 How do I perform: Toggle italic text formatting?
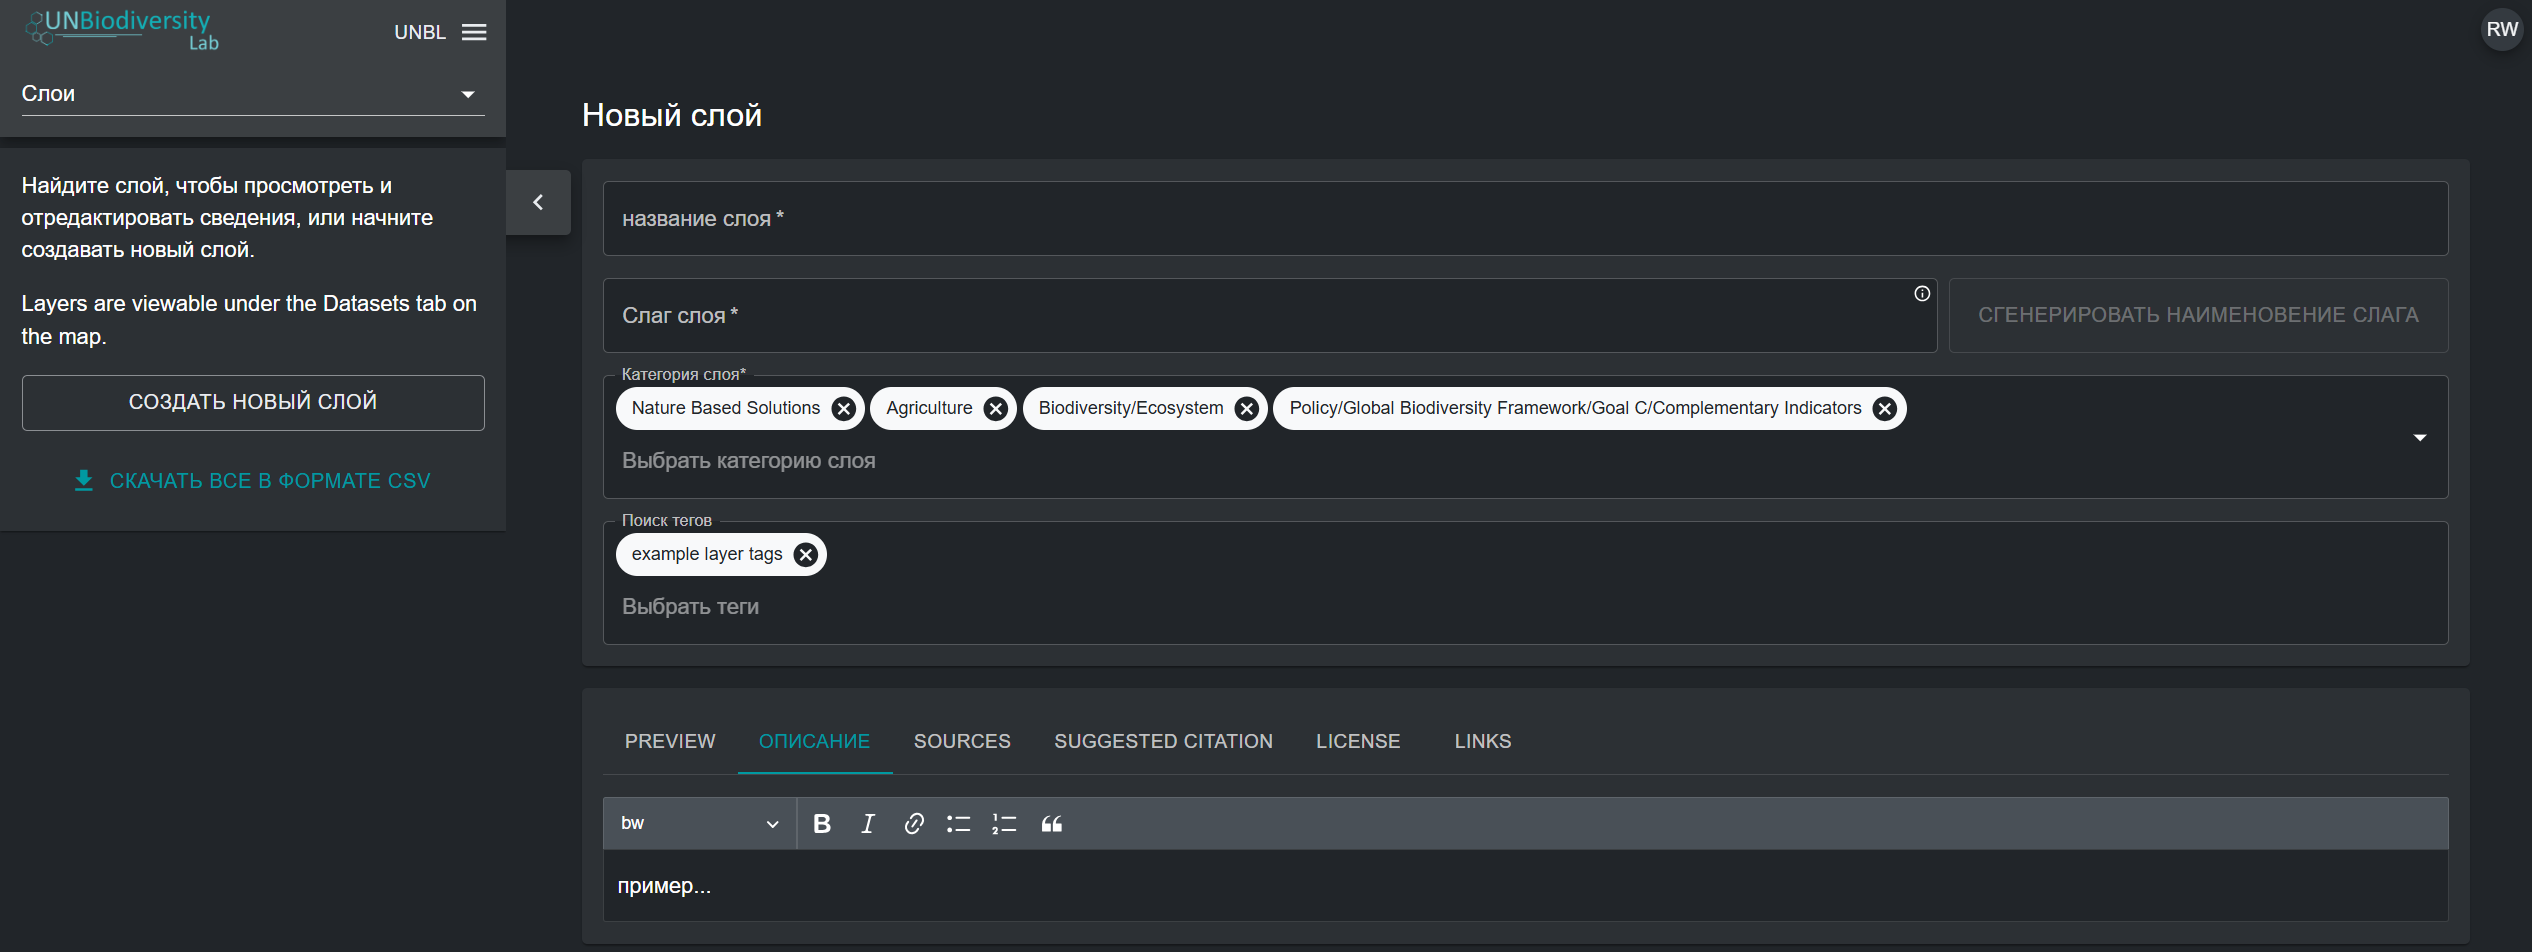click(867, 823)
